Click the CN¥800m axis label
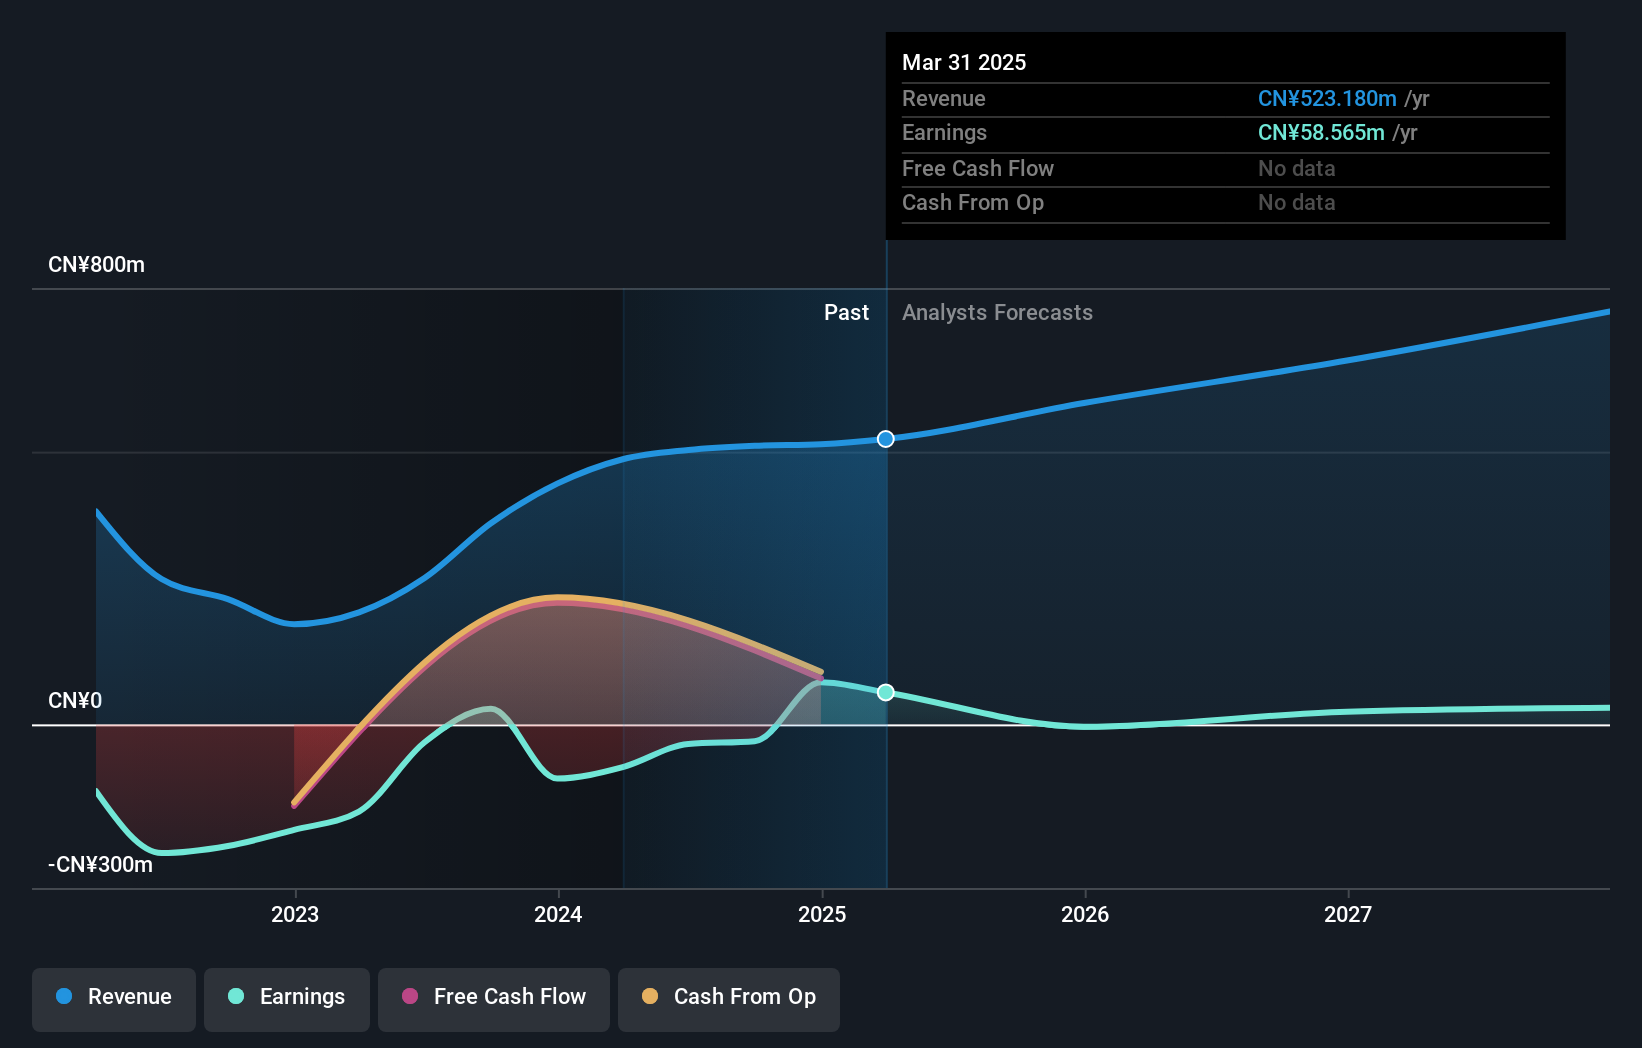The height and width of the screenshot is (1048, 1642). (96, 265)
